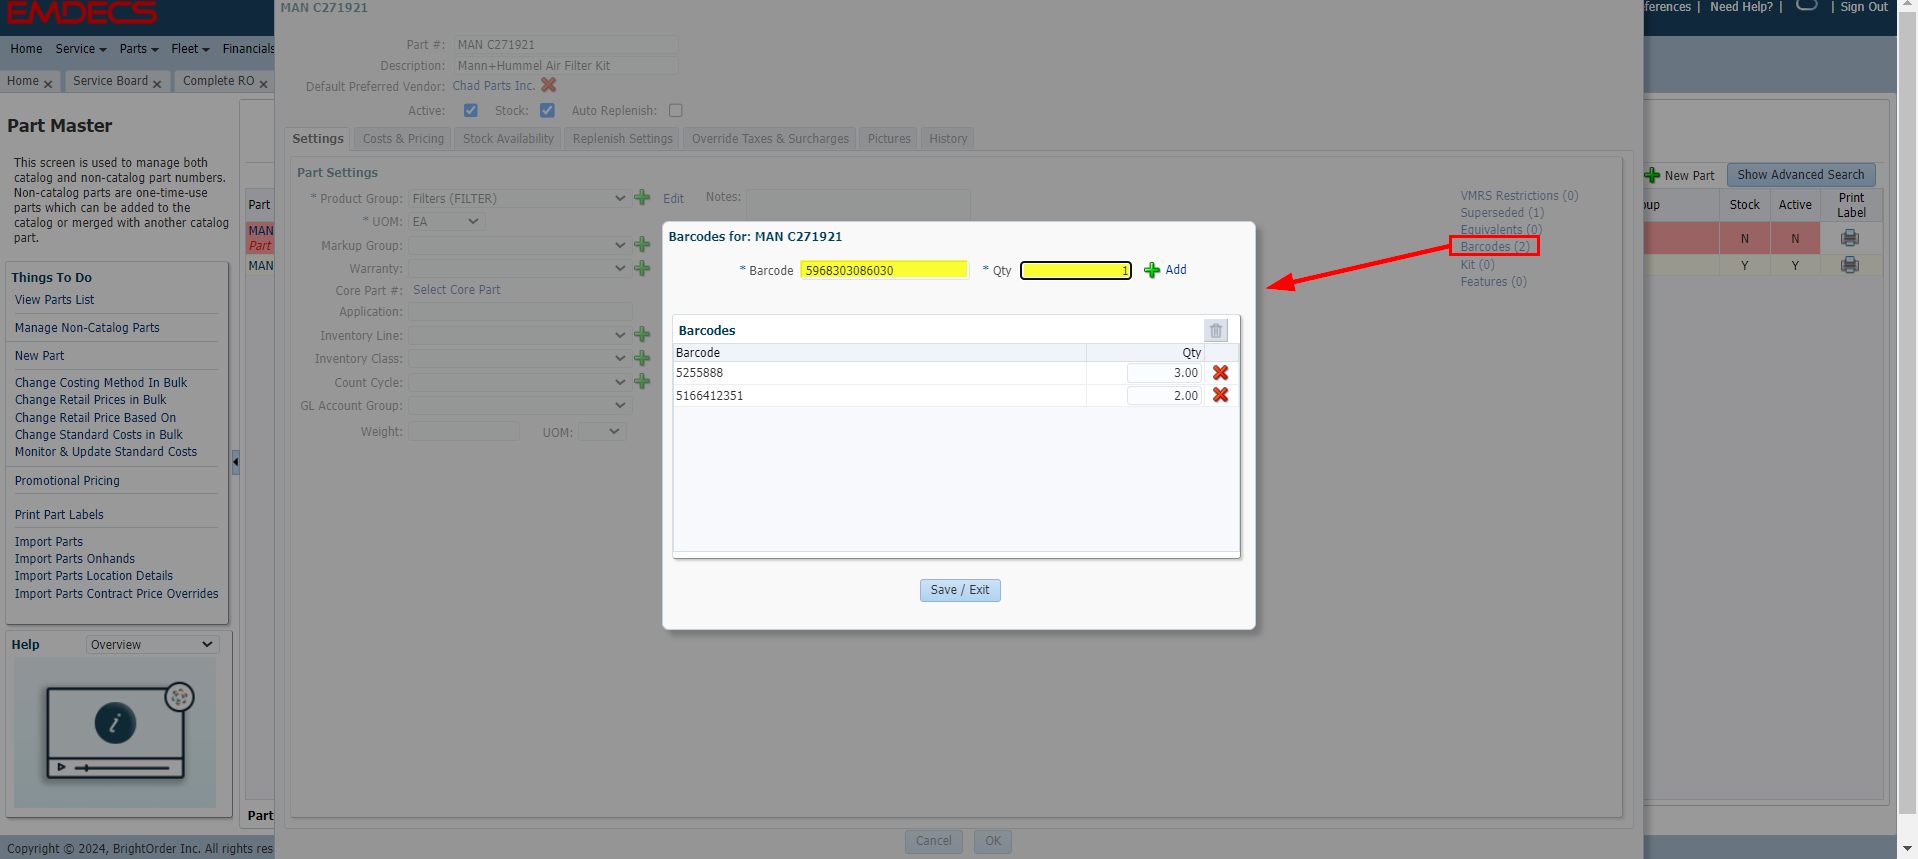
Task: Remove preferred vendor Chad Parts Inc.
Action: coord(549,85)
